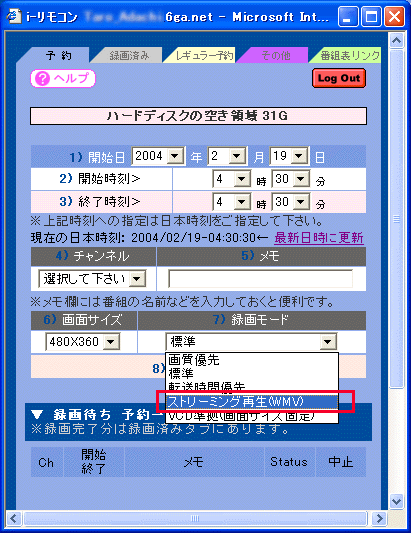This screenshot has width=411, height=533.
Task: Click inside the メモ text field
Action: [x=260, y=279]
